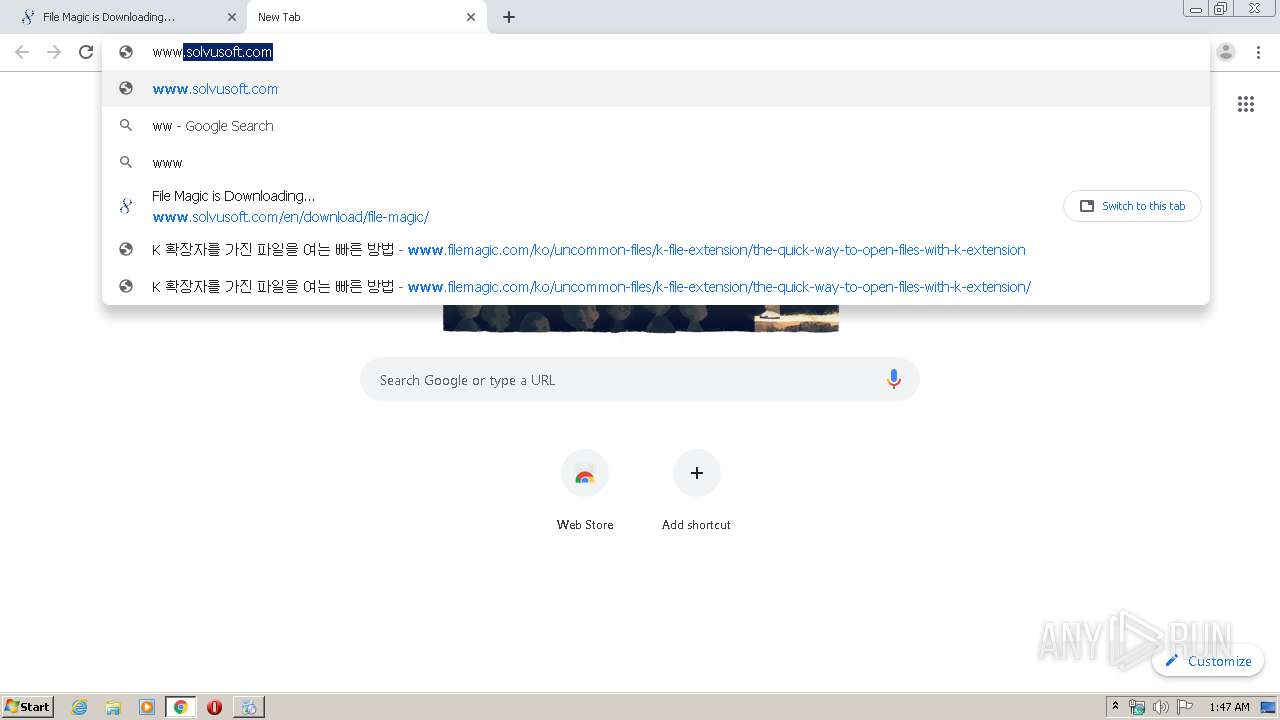Click the browser forward arrow

54,52
